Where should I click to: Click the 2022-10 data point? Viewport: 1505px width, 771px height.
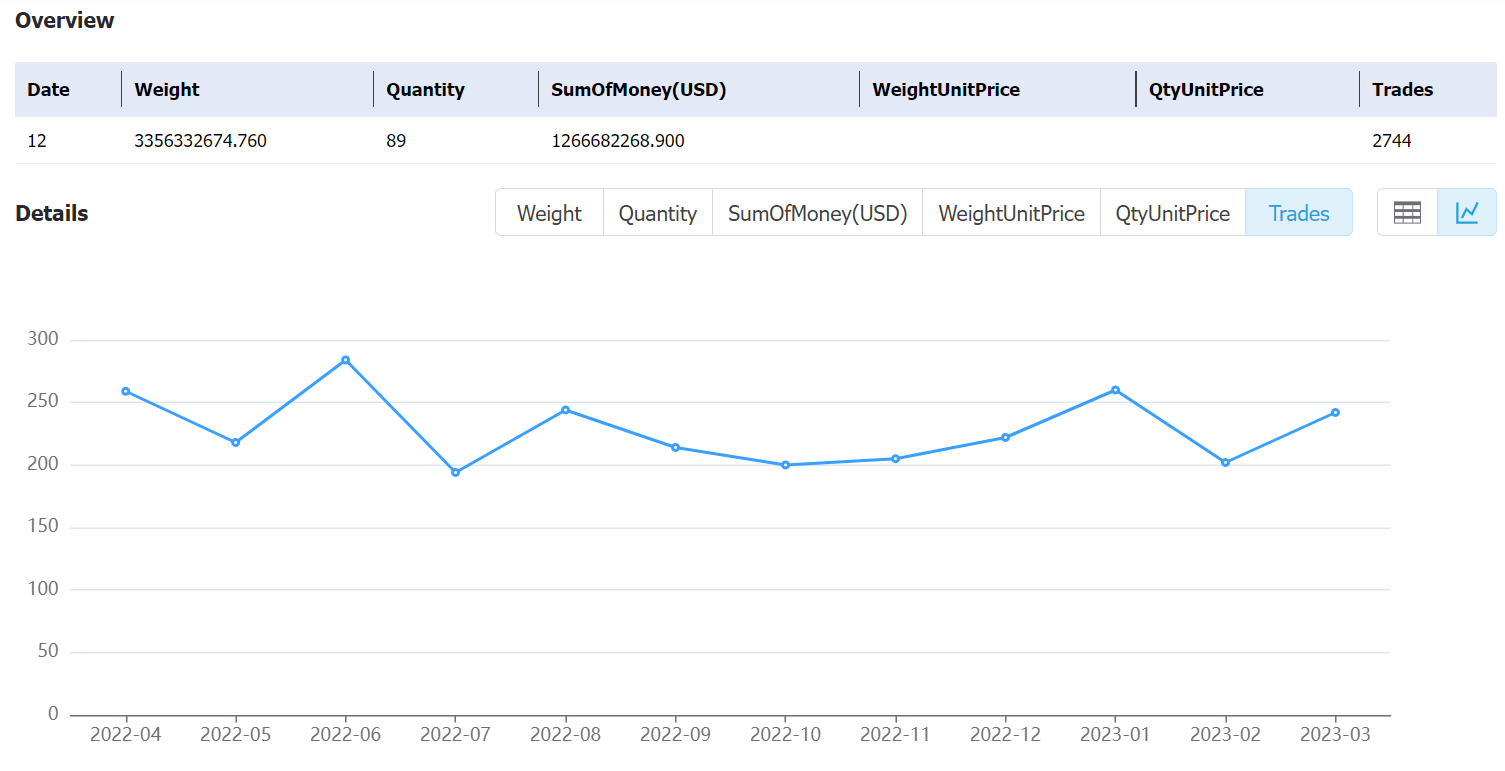click(x=786, y=465)
